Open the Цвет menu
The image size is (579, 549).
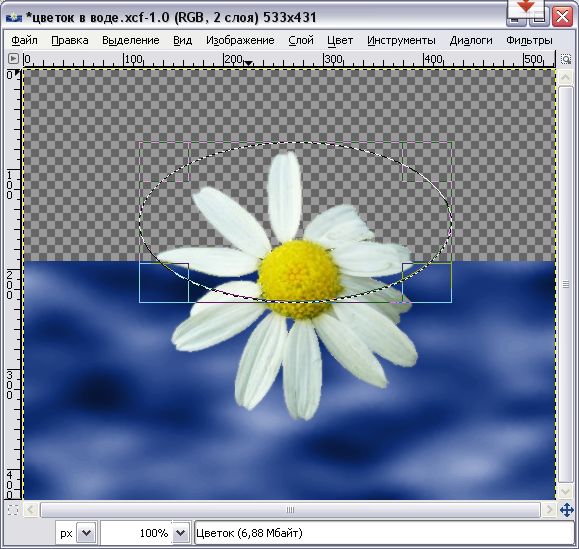point(340,40)
